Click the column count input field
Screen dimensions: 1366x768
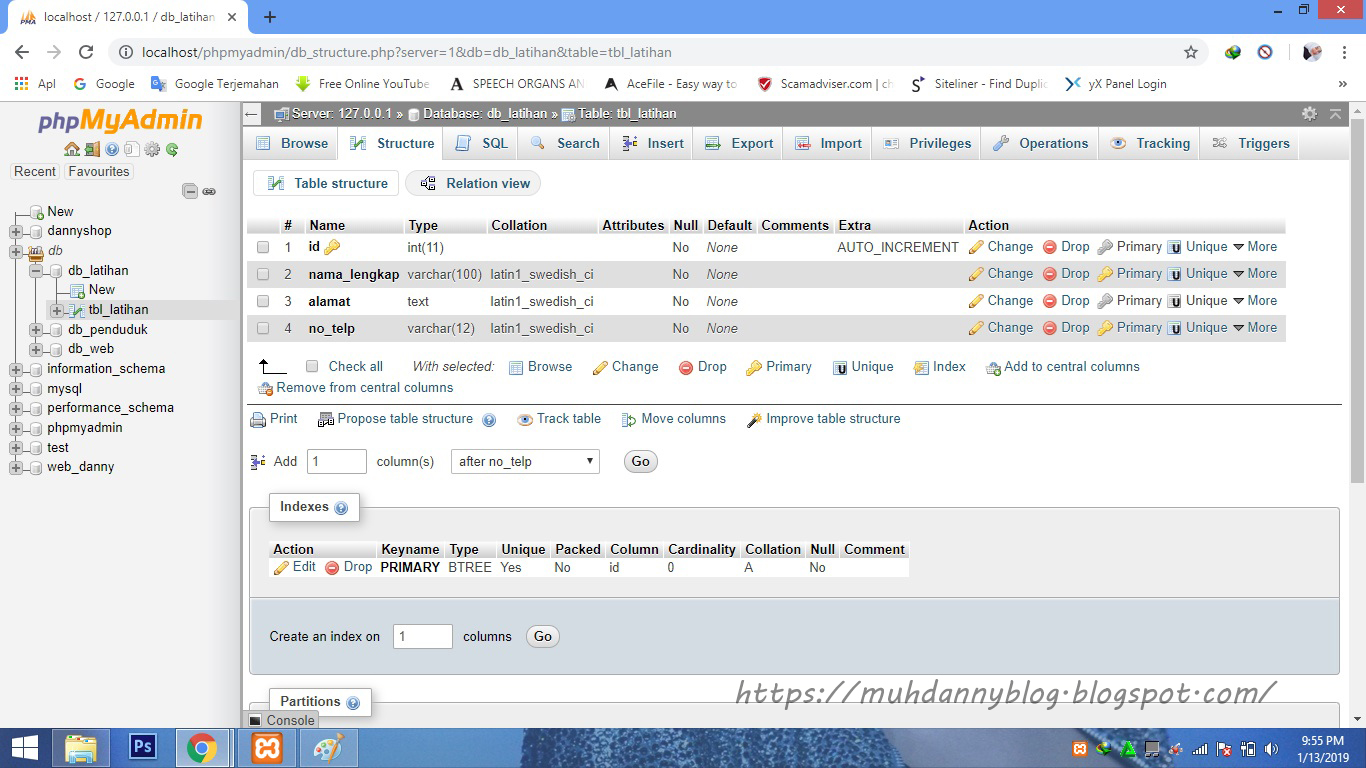click(x=336, y=461)
